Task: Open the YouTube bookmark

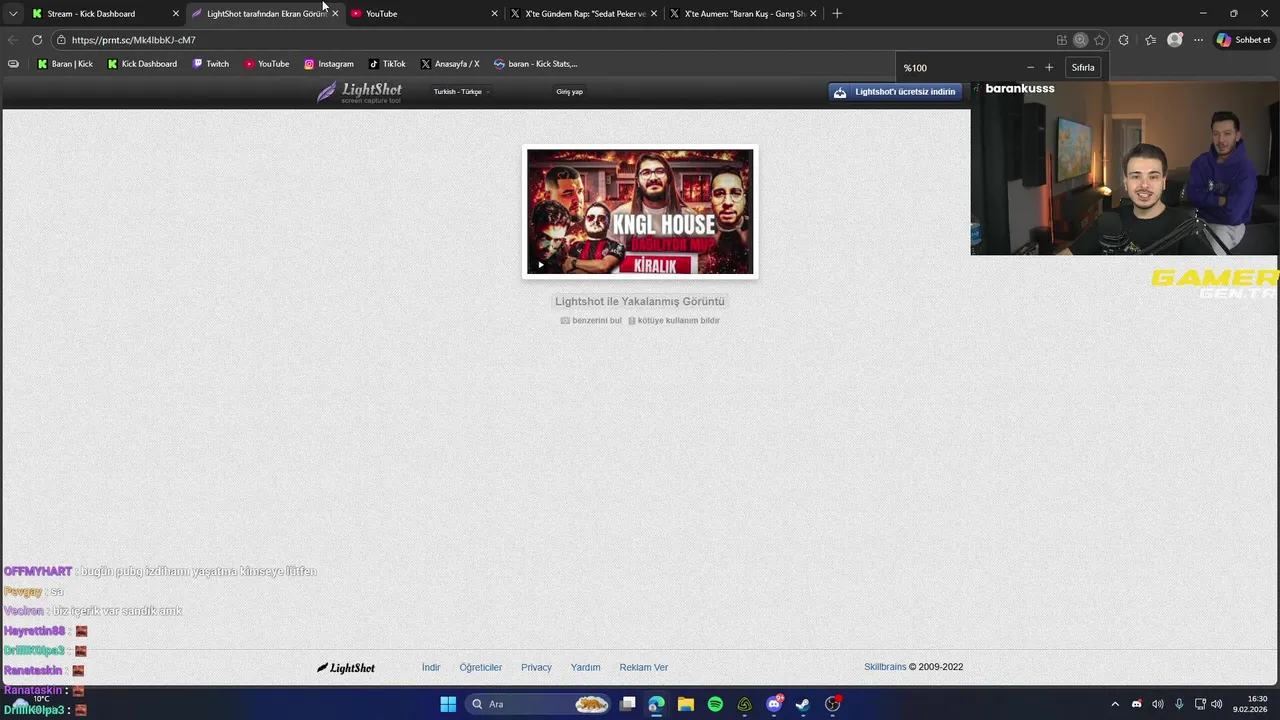Action: (x=267, y=64)
